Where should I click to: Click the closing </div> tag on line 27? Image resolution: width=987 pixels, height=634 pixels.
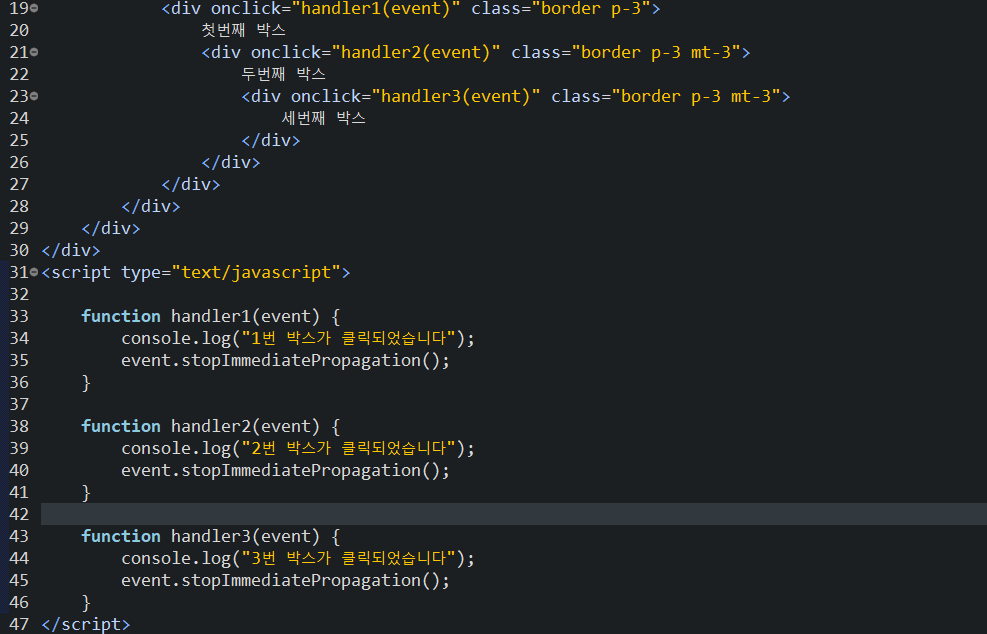191,184
